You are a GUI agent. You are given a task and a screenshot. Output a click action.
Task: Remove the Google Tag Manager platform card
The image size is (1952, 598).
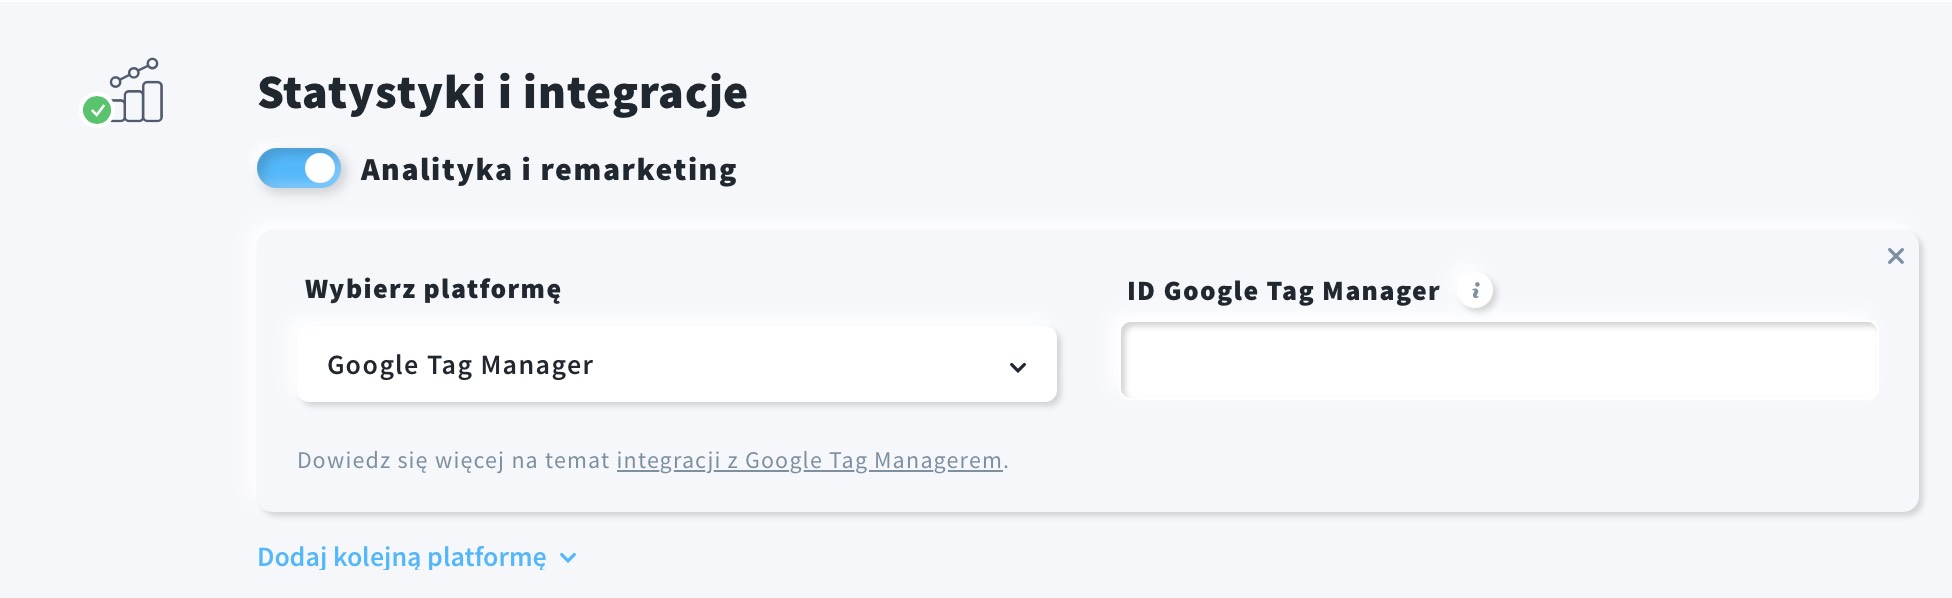[x=1895, y=256]
